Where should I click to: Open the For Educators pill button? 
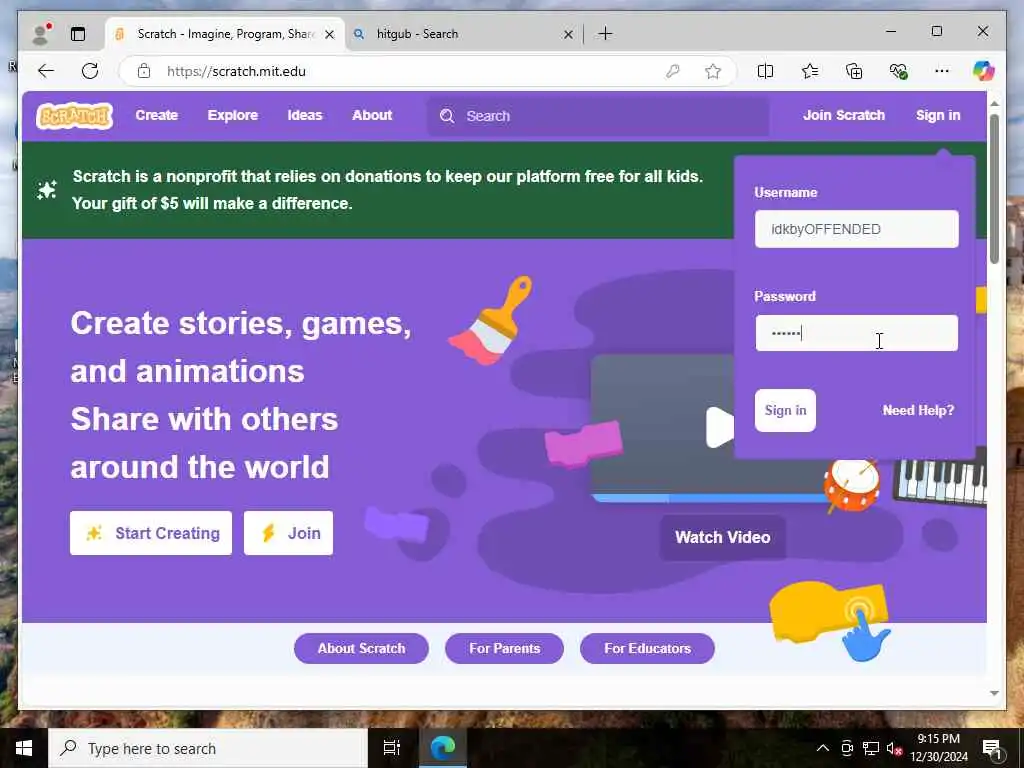(647, 648)
